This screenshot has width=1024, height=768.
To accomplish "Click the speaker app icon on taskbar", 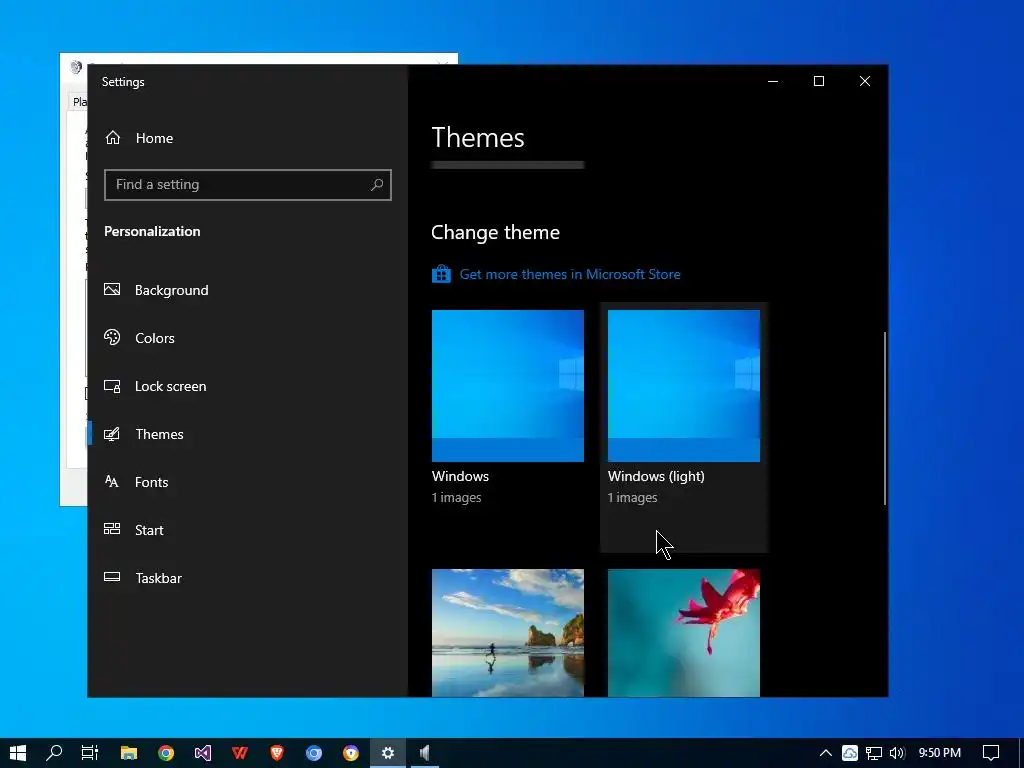I will (424, 753).
